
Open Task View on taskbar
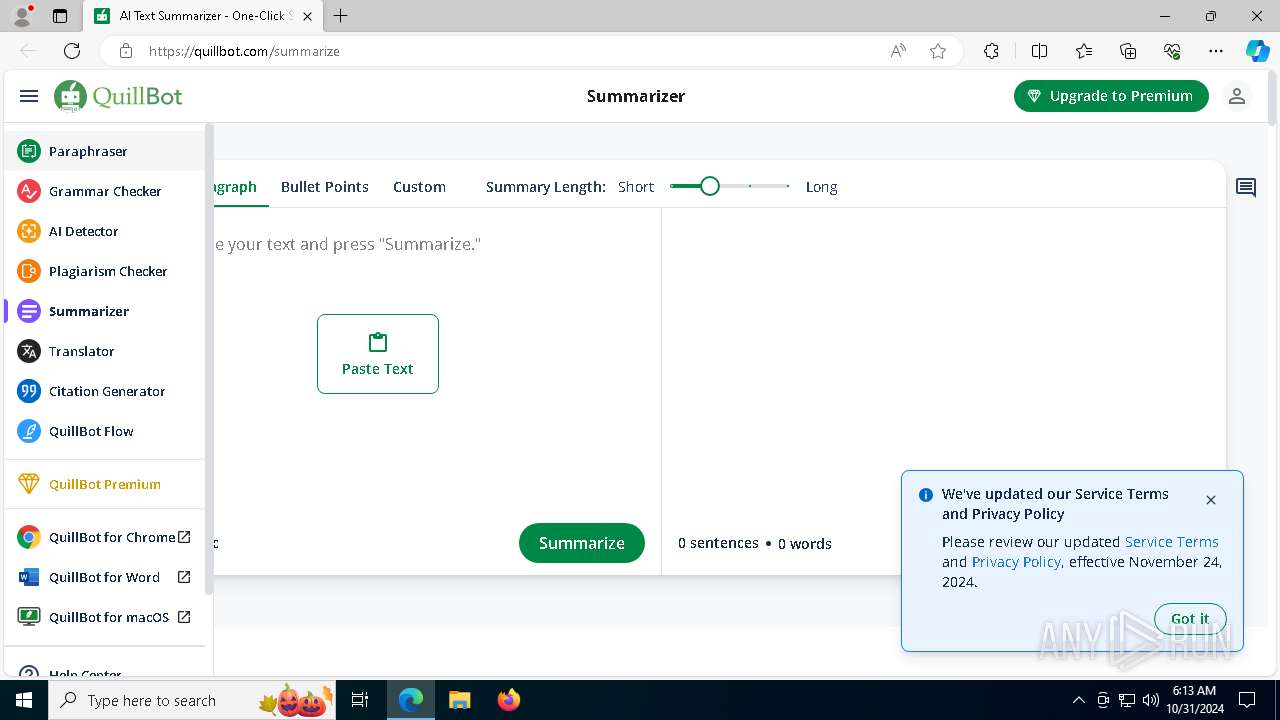click(x=361, y=700)
